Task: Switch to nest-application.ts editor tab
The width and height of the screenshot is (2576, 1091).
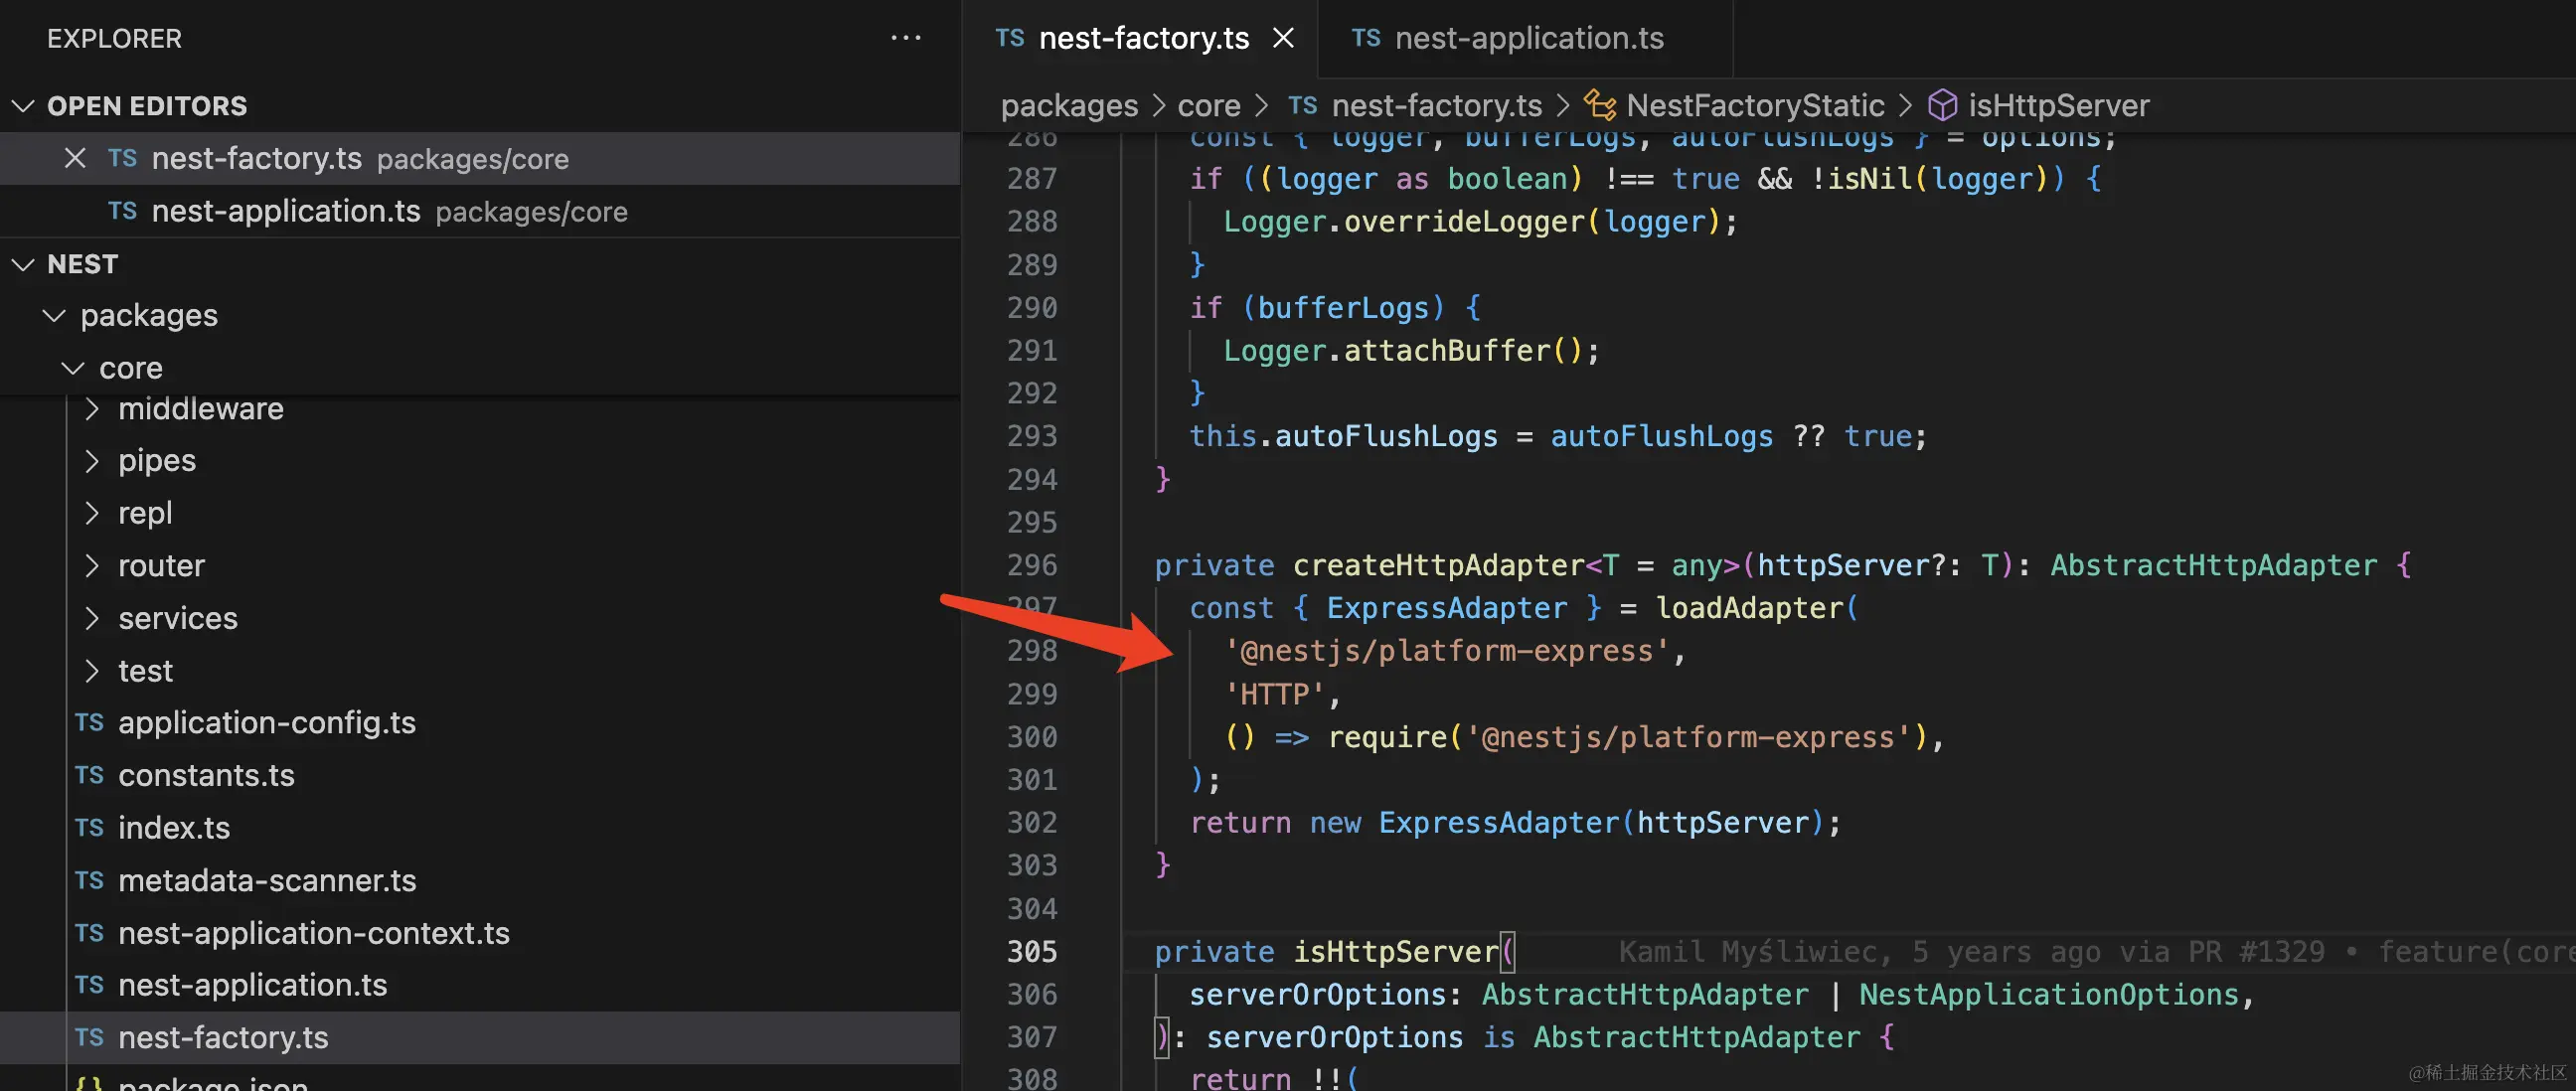Action: pos(1527,38)
